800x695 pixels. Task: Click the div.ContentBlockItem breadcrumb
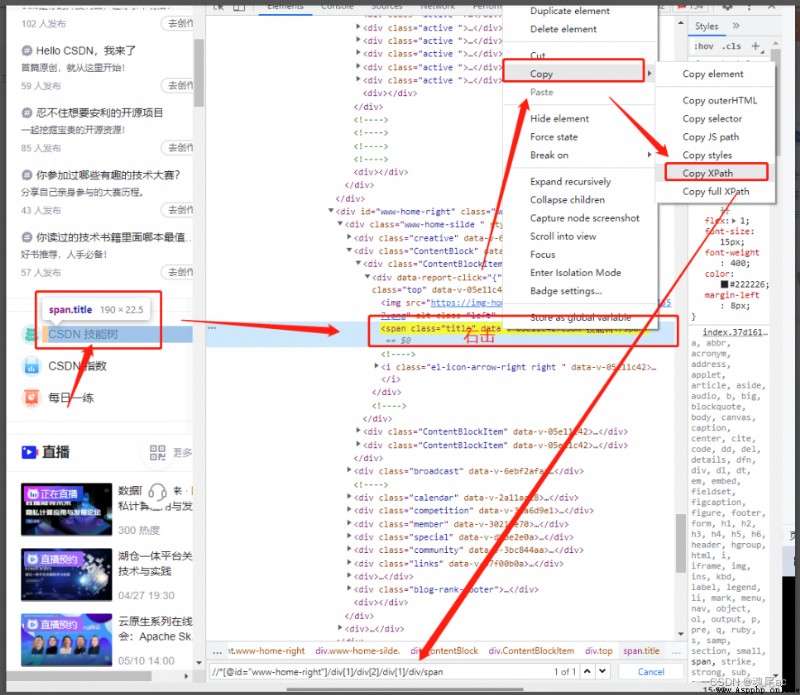point(531,651)
